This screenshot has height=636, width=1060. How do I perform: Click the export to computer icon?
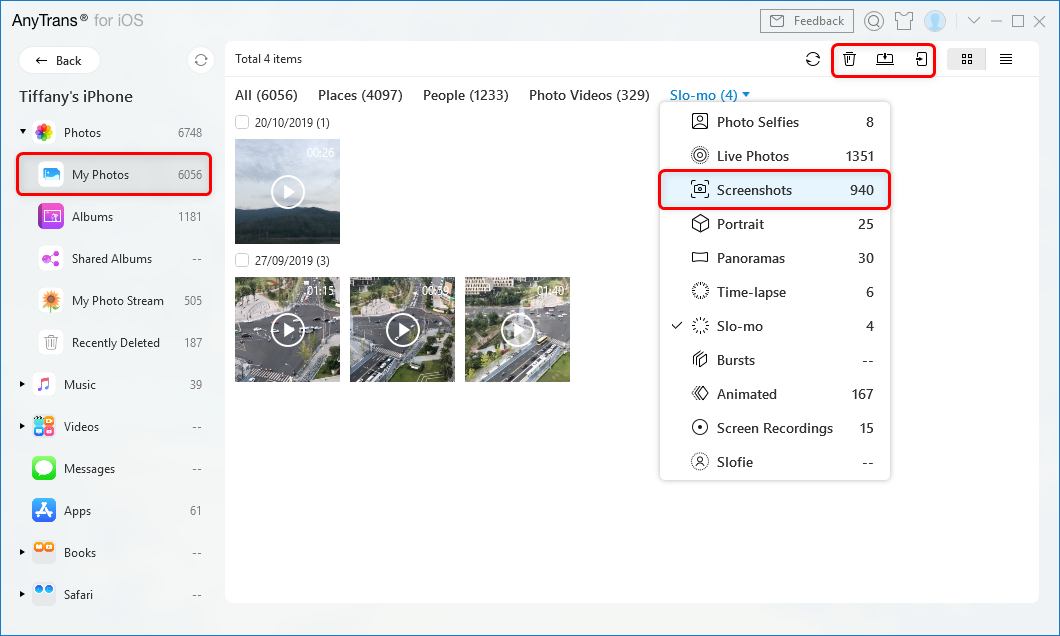(x=885, y=59)
